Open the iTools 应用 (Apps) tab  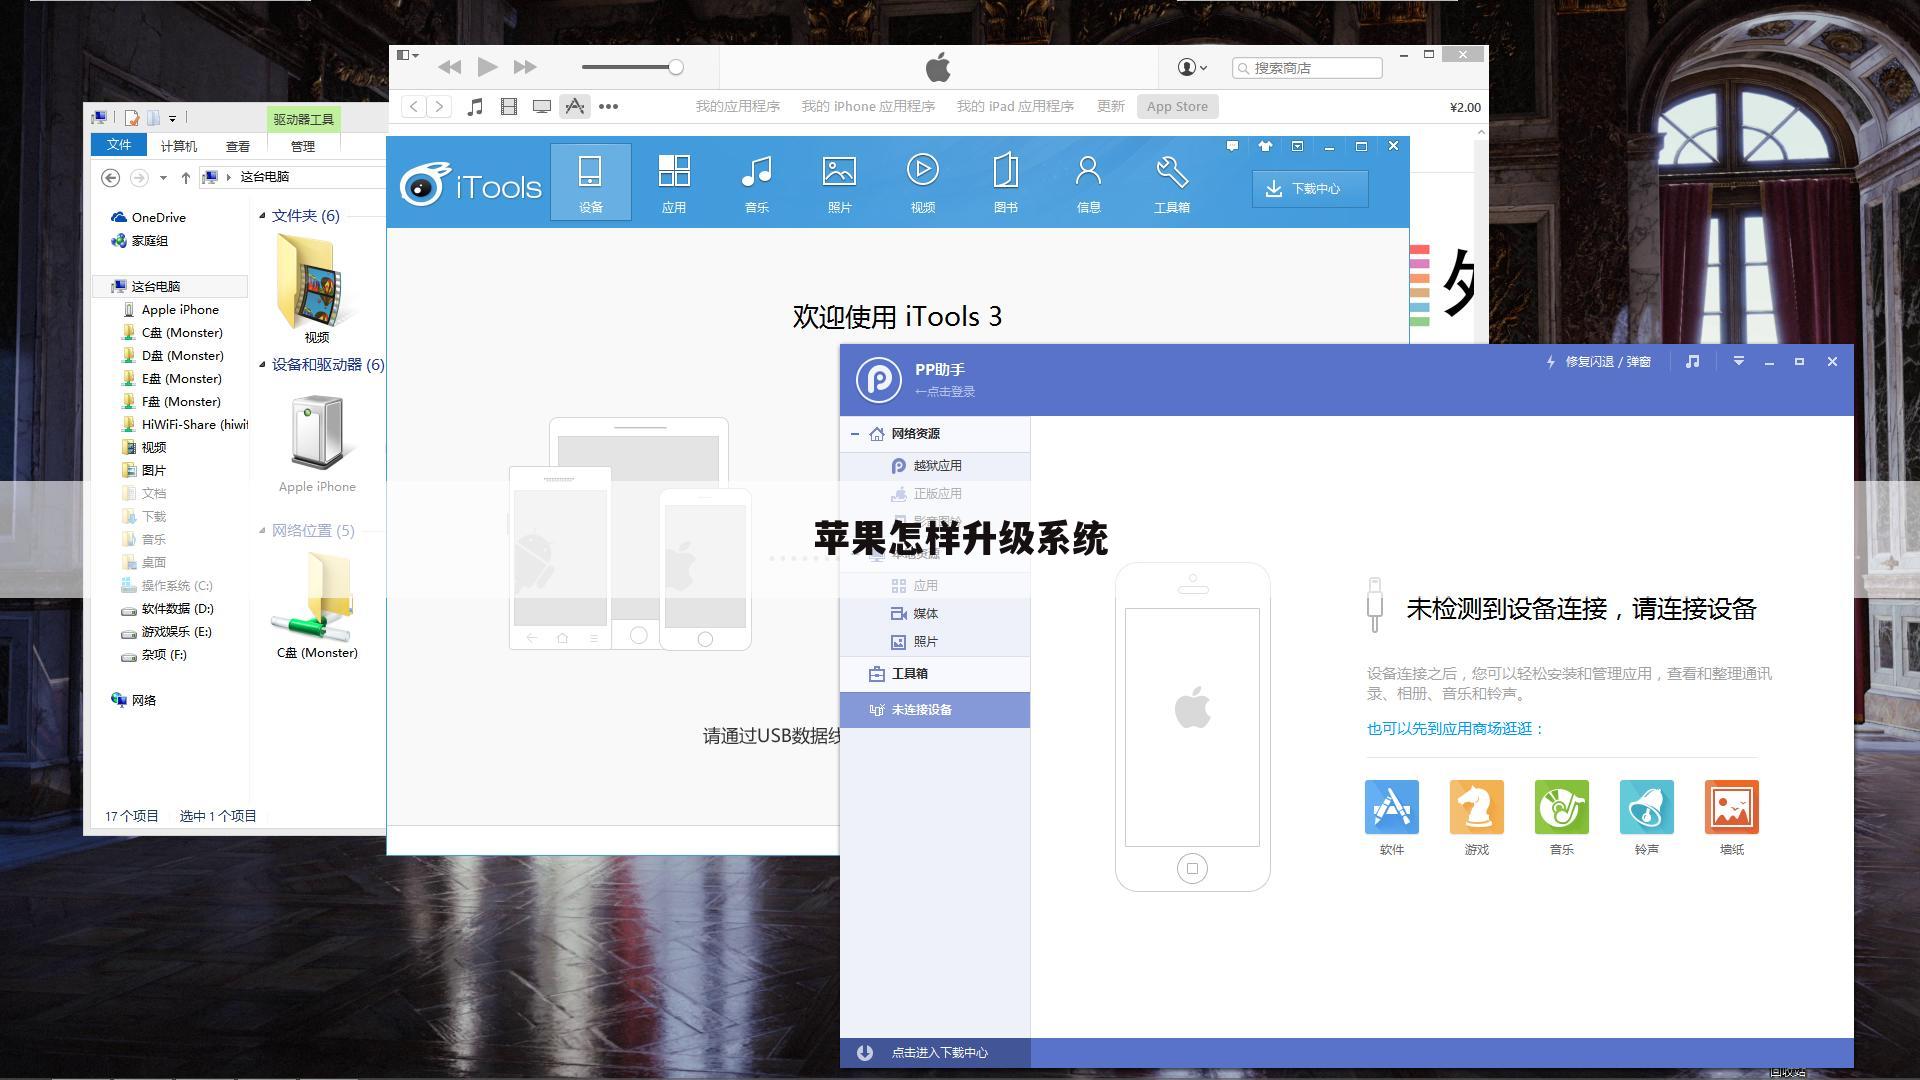click(674, 182)
